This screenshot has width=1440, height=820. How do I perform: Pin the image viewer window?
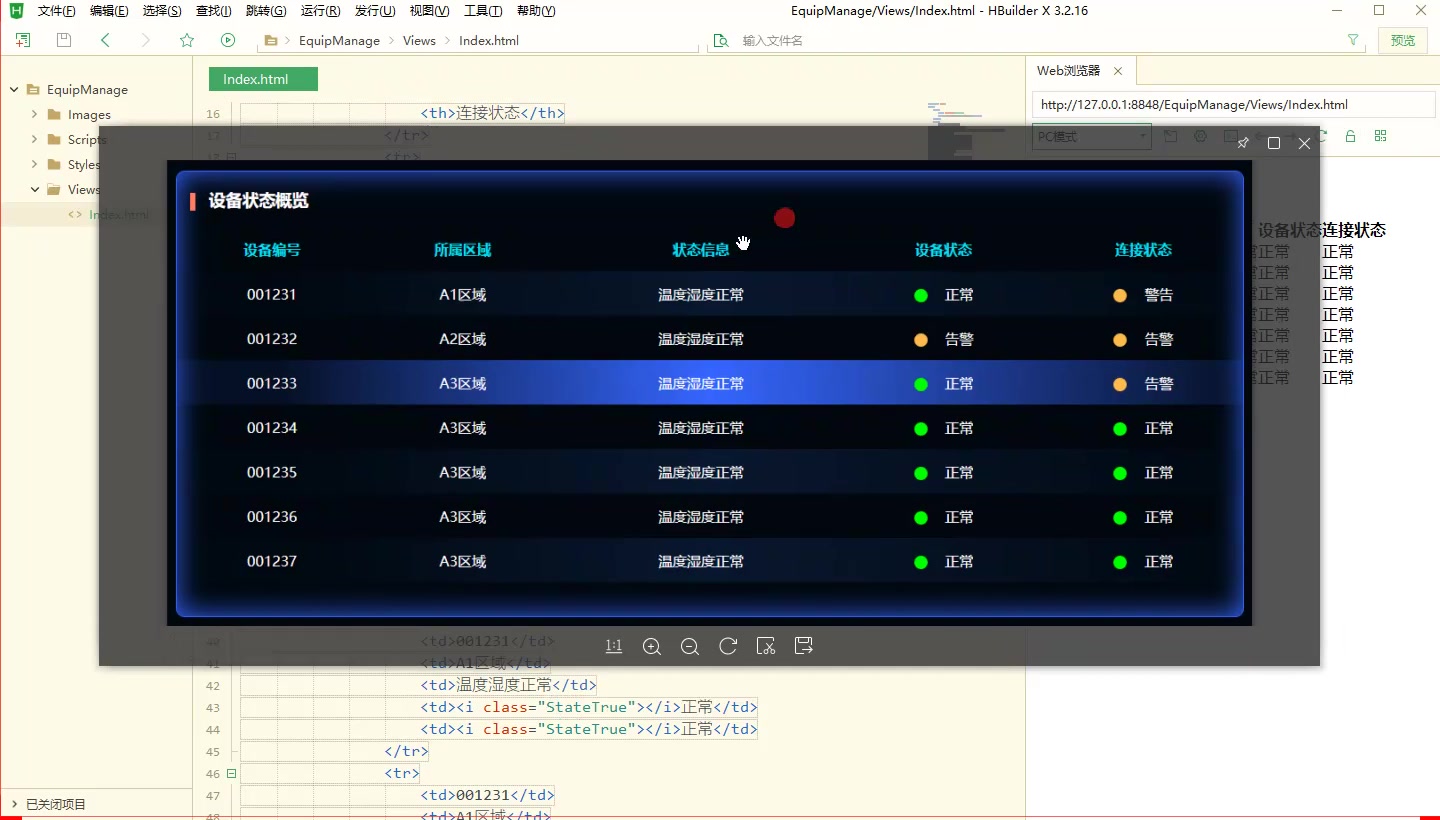[x=1243, y=143]
